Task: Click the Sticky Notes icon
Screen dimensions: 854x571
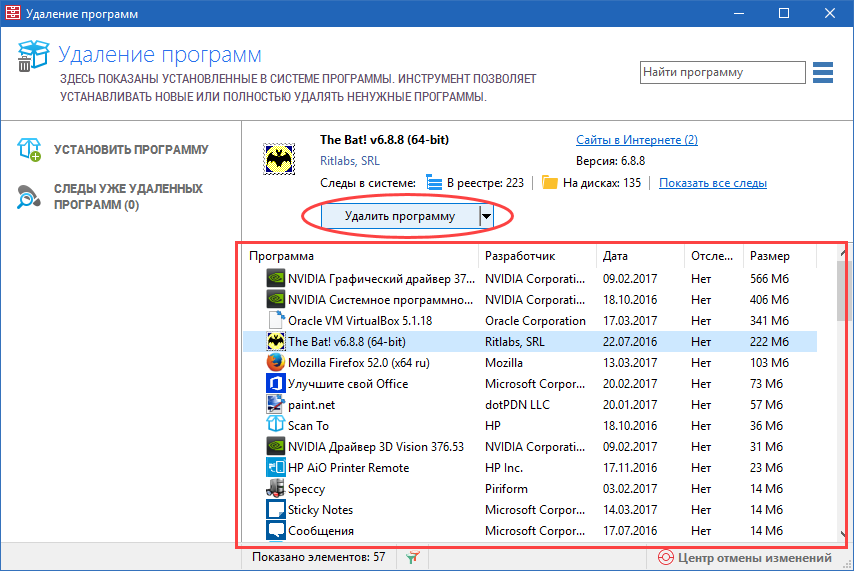Action: pyautogui.click(x=276, y=509)
